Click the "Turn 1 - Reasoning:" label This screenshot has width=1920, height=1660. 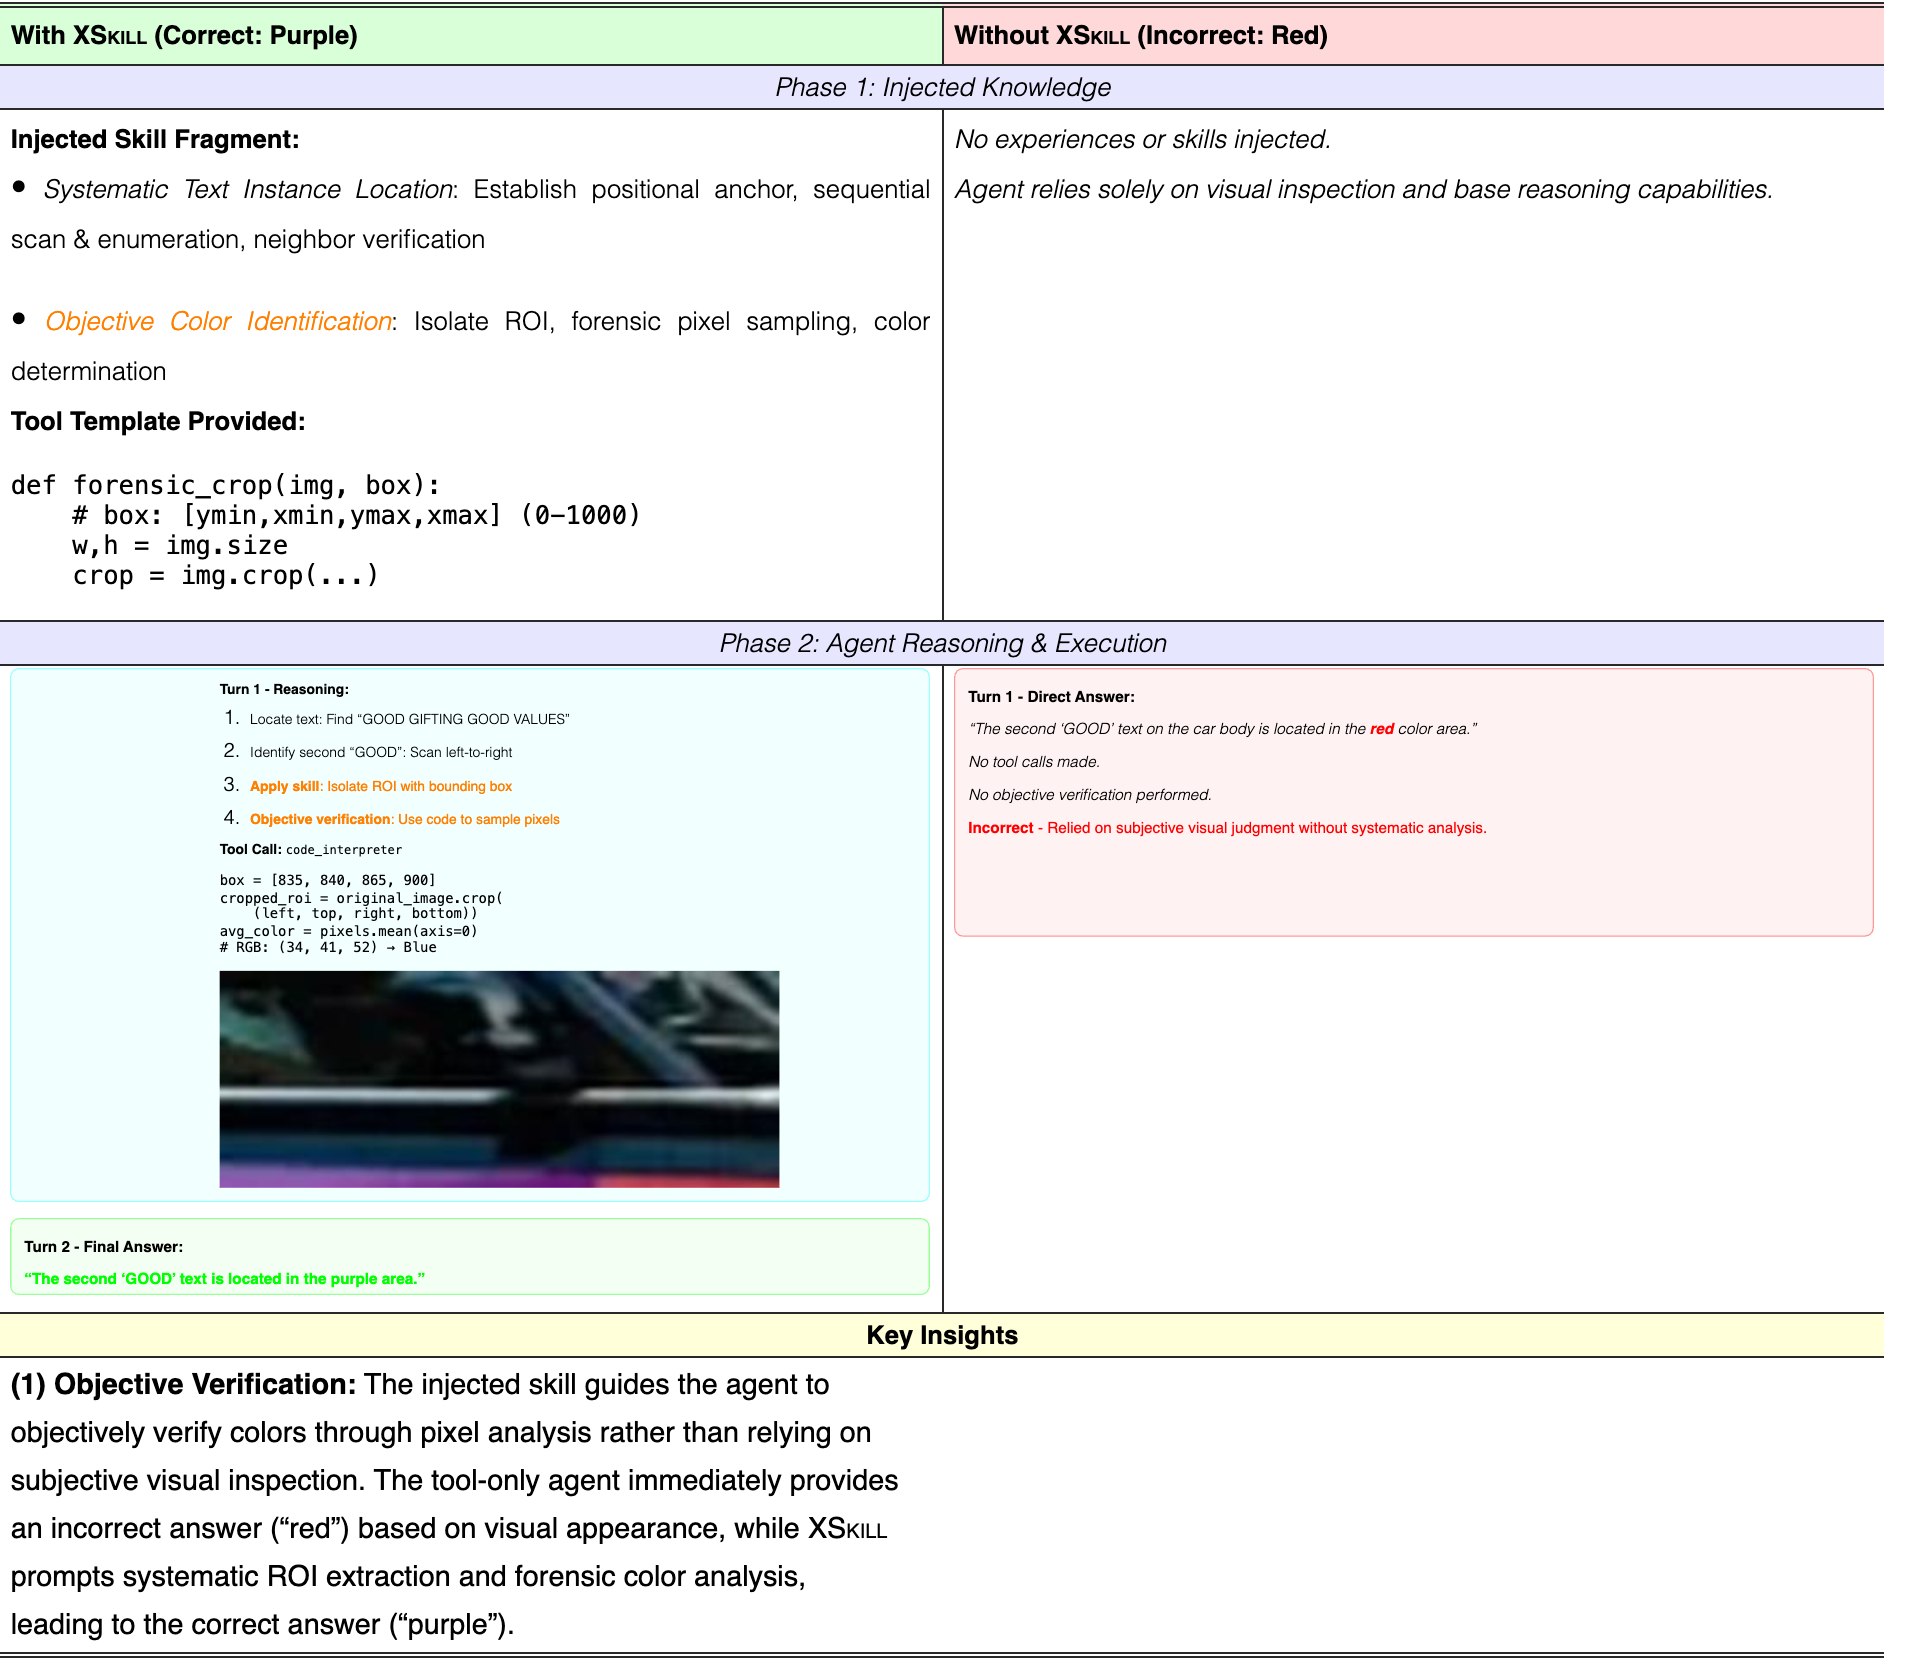point(284,689)
